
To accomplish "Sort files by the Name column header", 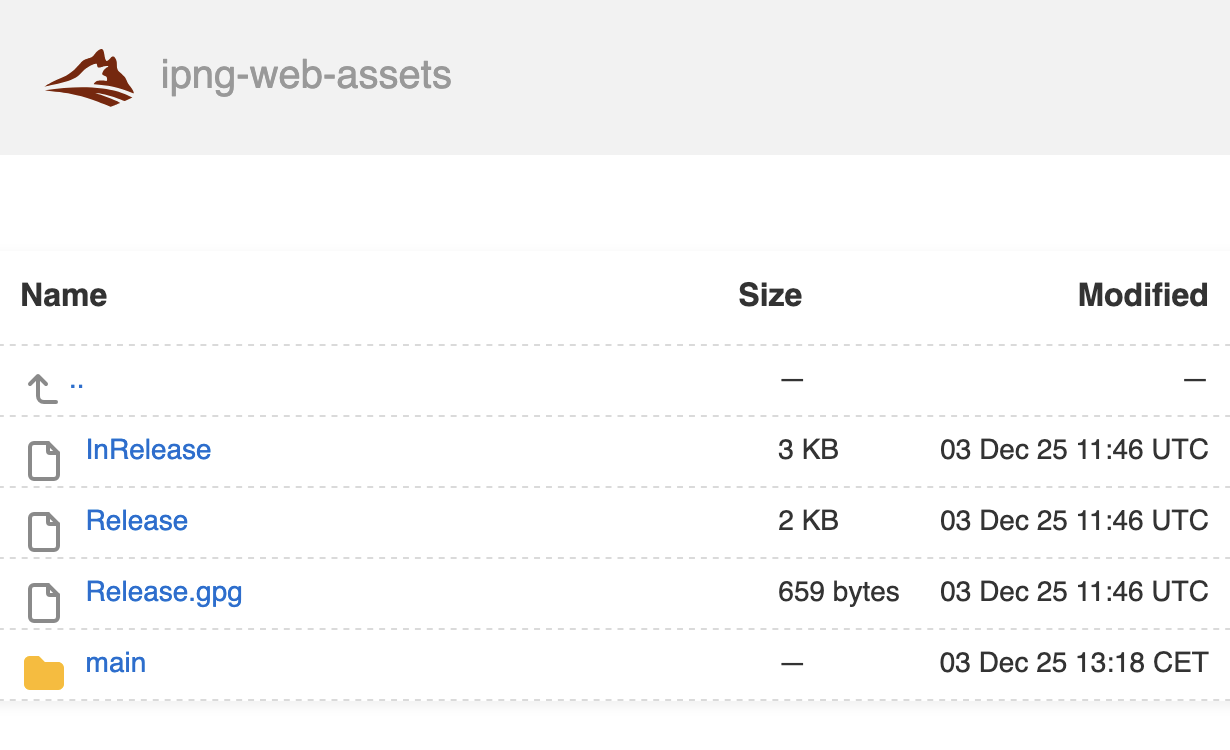I will (63, 295).
